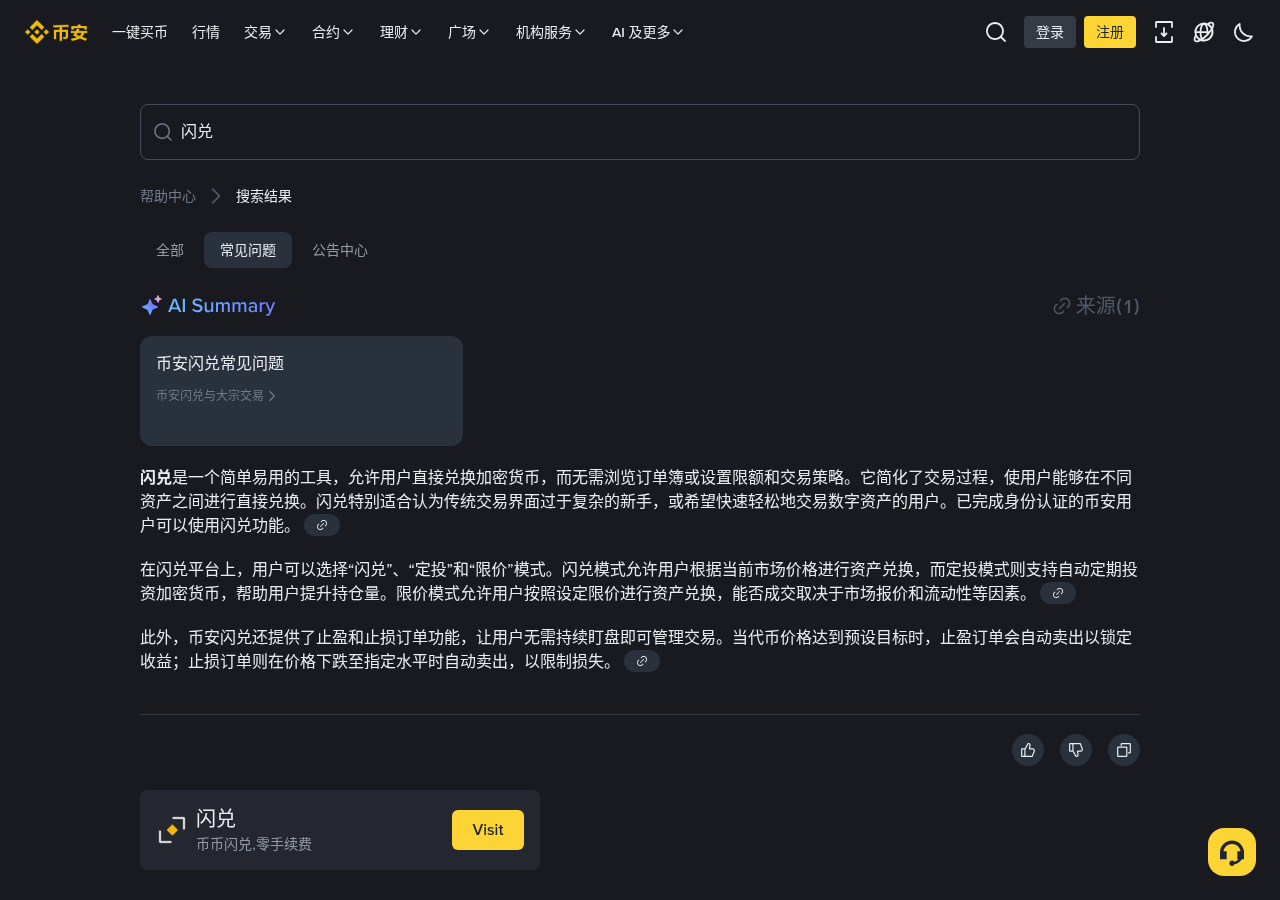Click the thumbs down feedback icon
Screen dimensions: 1280x900
point(1076,750)
